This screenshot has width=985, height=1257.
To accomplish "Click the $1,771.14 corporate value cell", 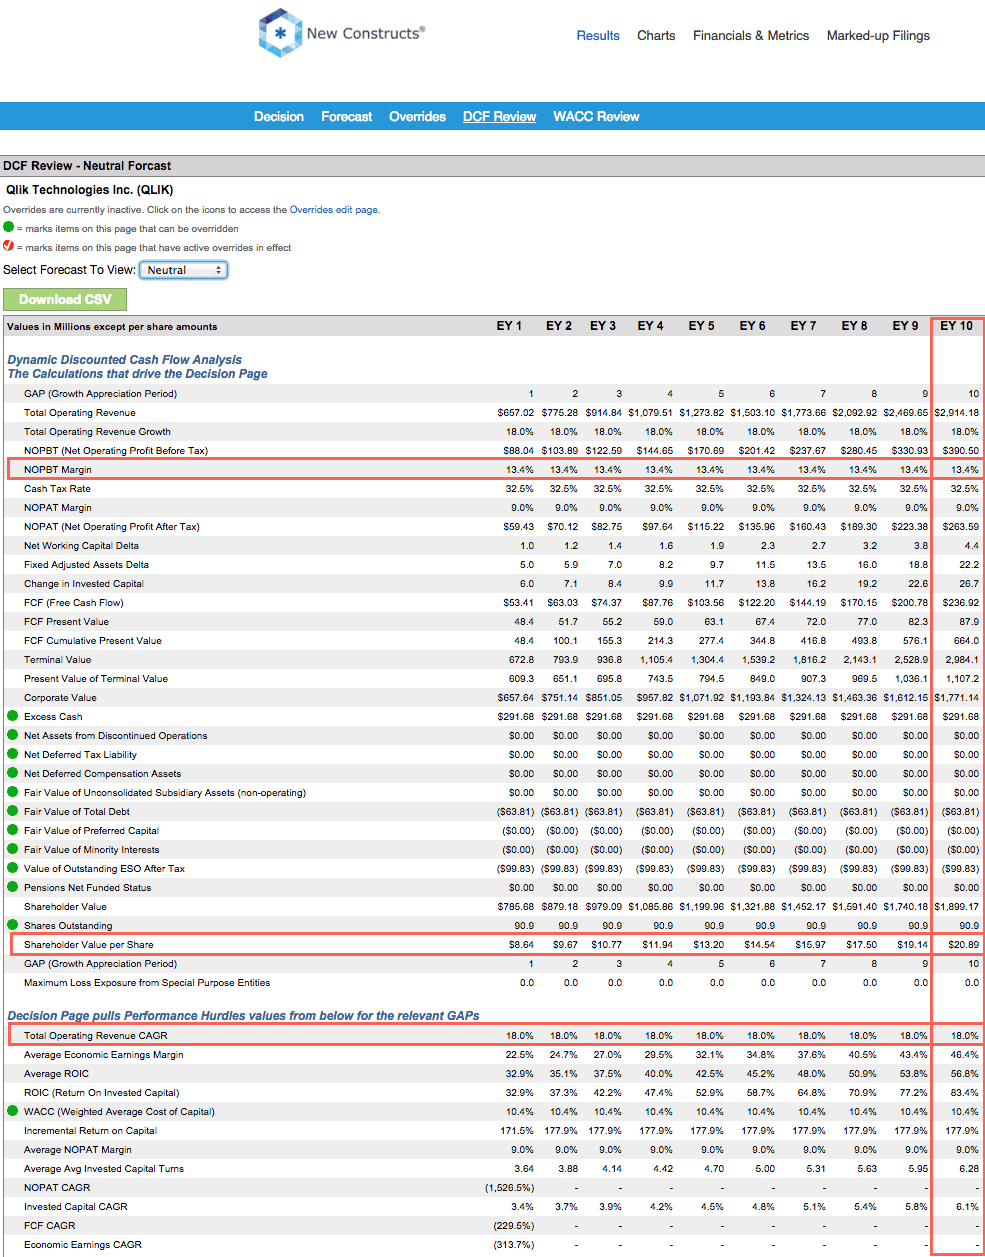I will 957,697.
